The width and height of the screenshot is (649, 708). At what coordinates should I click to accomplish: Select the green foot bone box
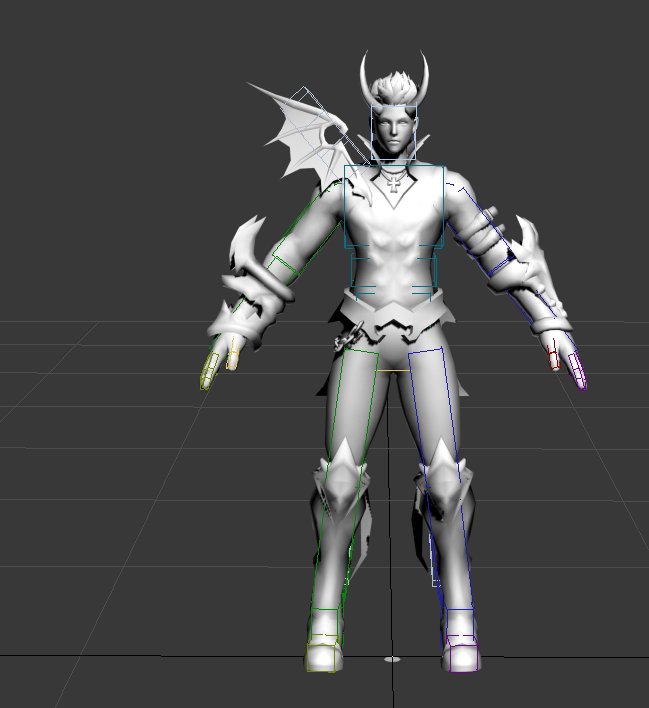coord(325,622)
